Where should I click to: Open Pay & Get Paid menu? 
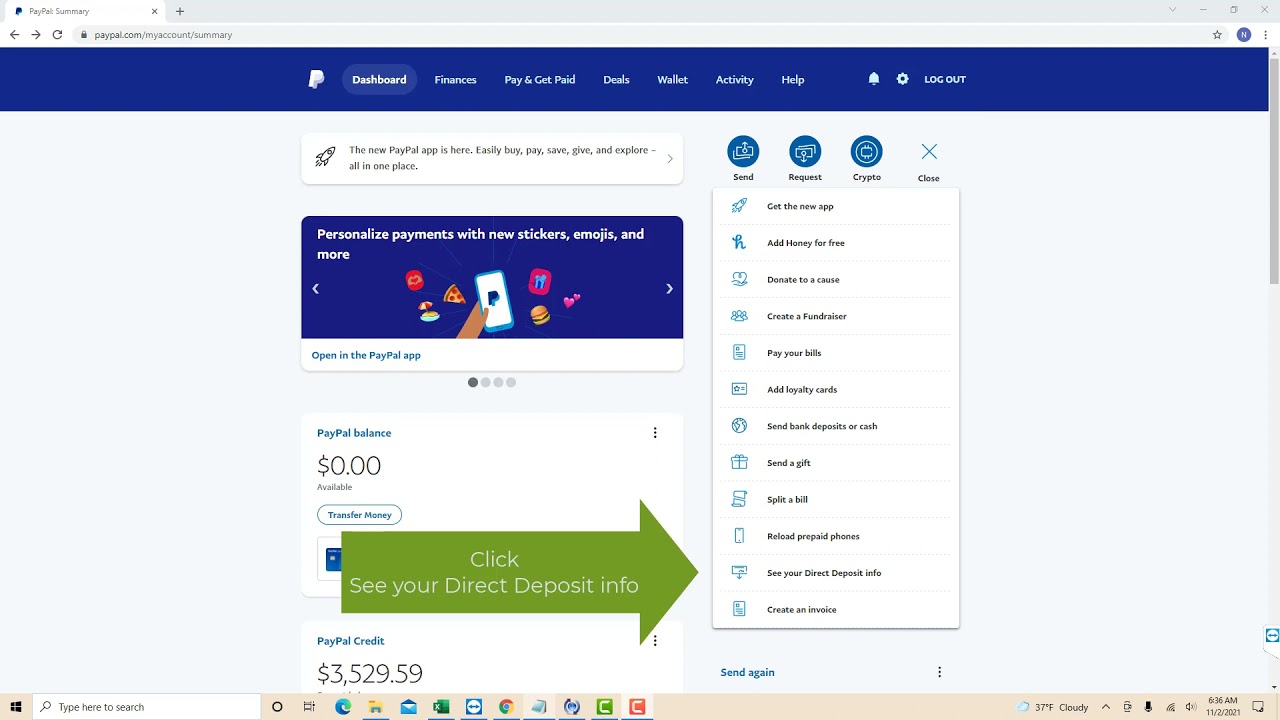click(x=540, y=79)
